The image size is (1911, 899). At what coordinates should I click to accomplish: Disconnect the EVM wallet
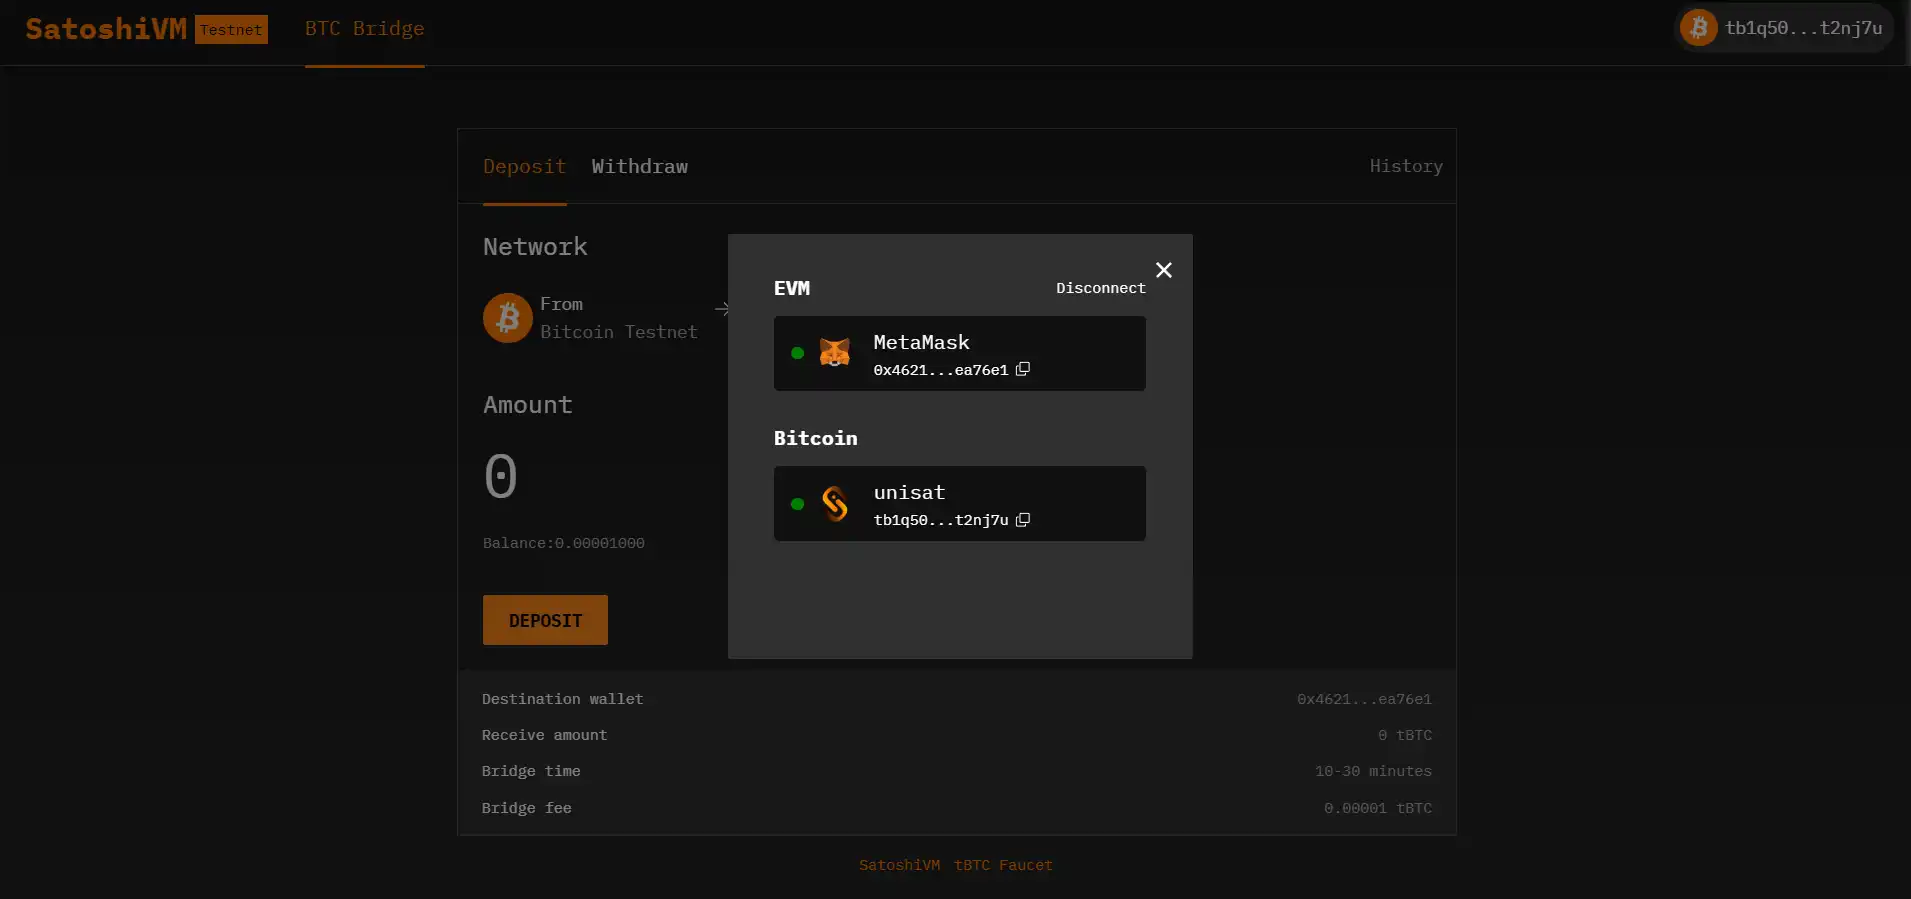[1100, 288]
